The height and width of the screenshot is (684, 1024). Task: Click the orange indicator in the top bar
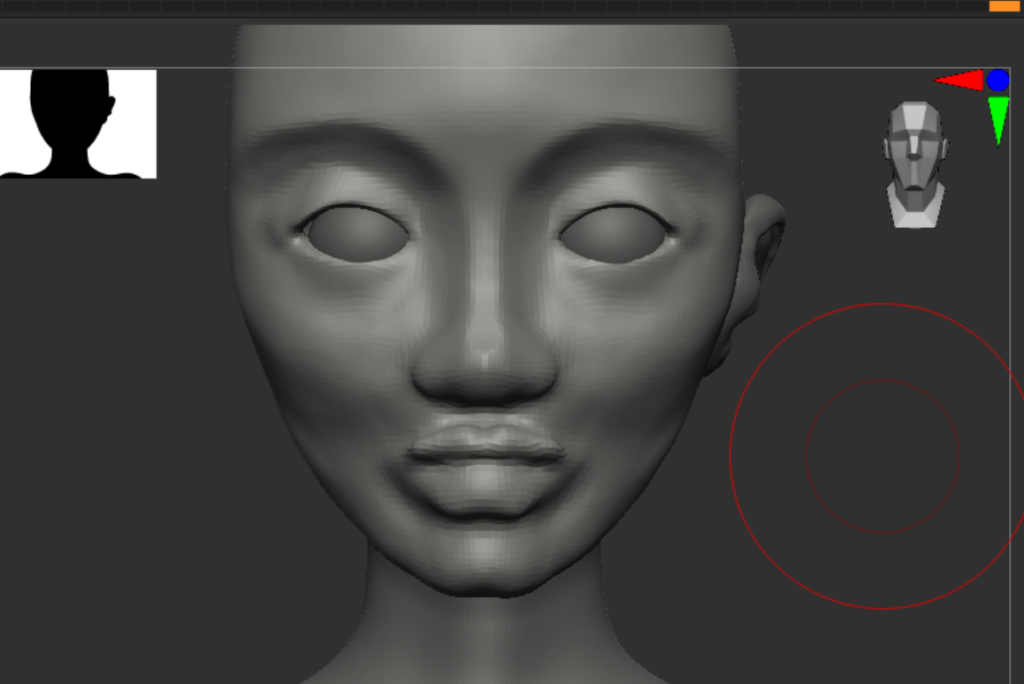click(x=1003, y=6)
